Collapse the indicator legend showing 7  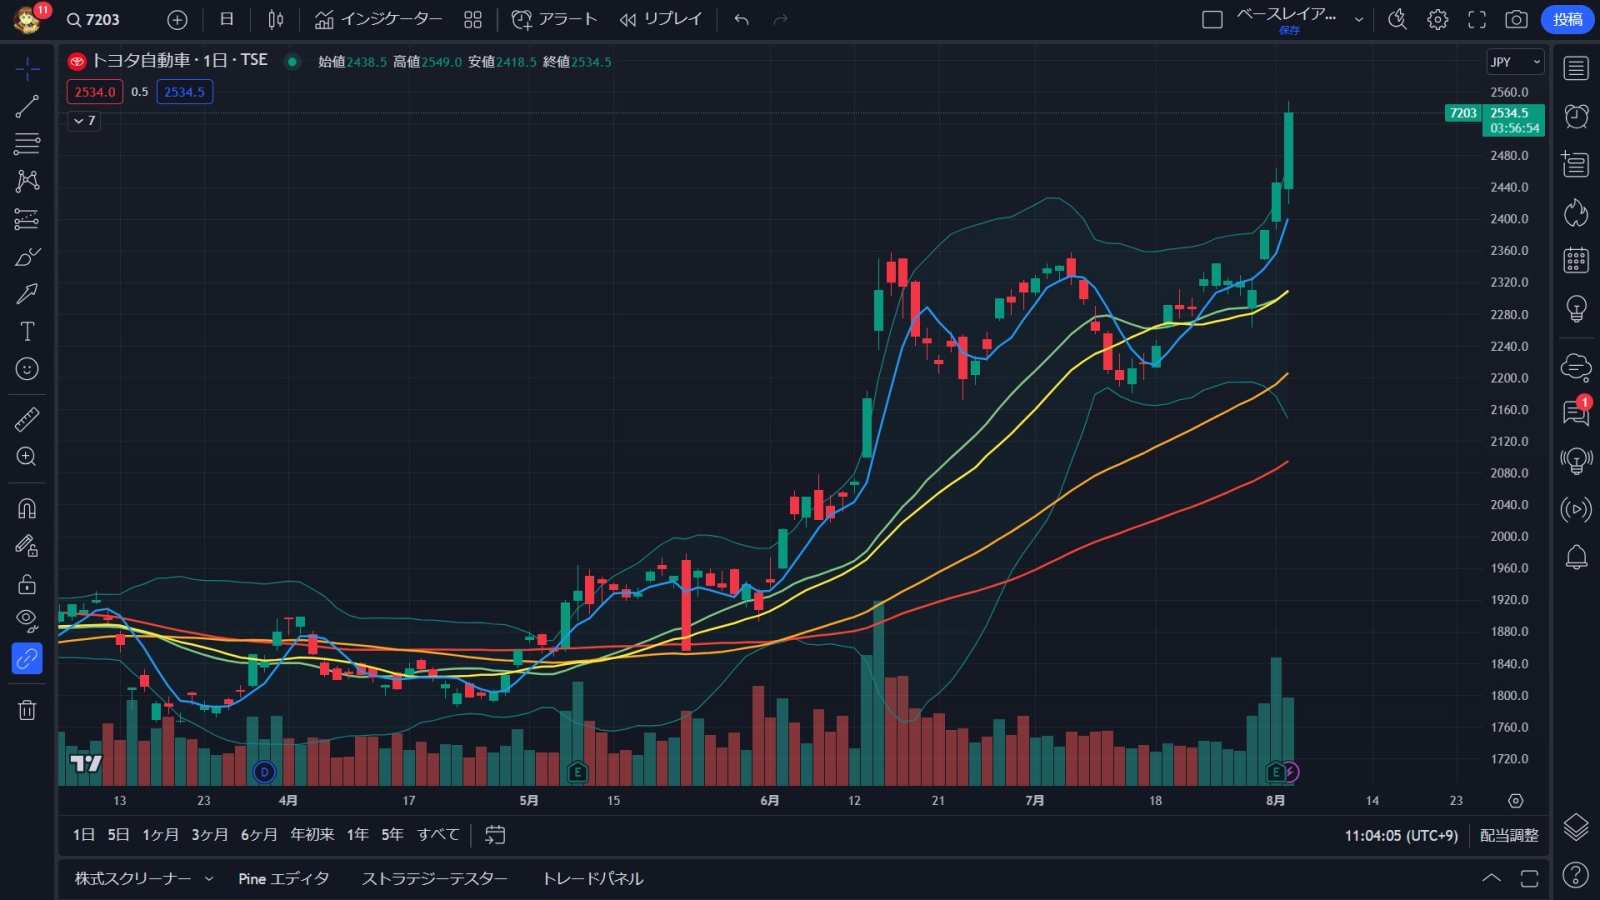(84, 120)
